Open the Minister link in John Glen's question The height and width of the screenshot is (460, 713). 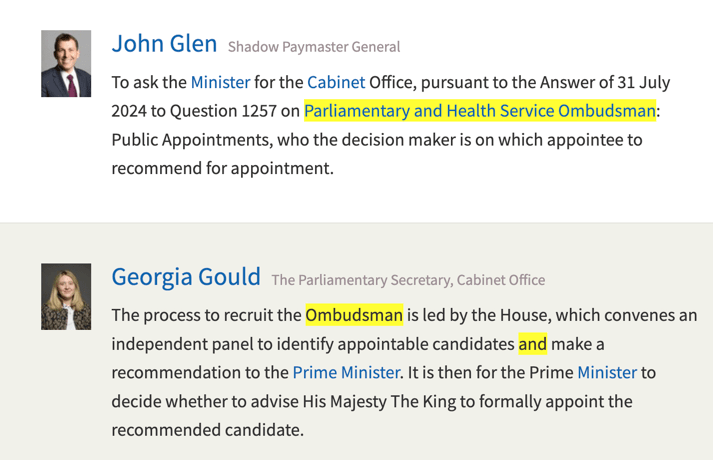click(220, 82)
